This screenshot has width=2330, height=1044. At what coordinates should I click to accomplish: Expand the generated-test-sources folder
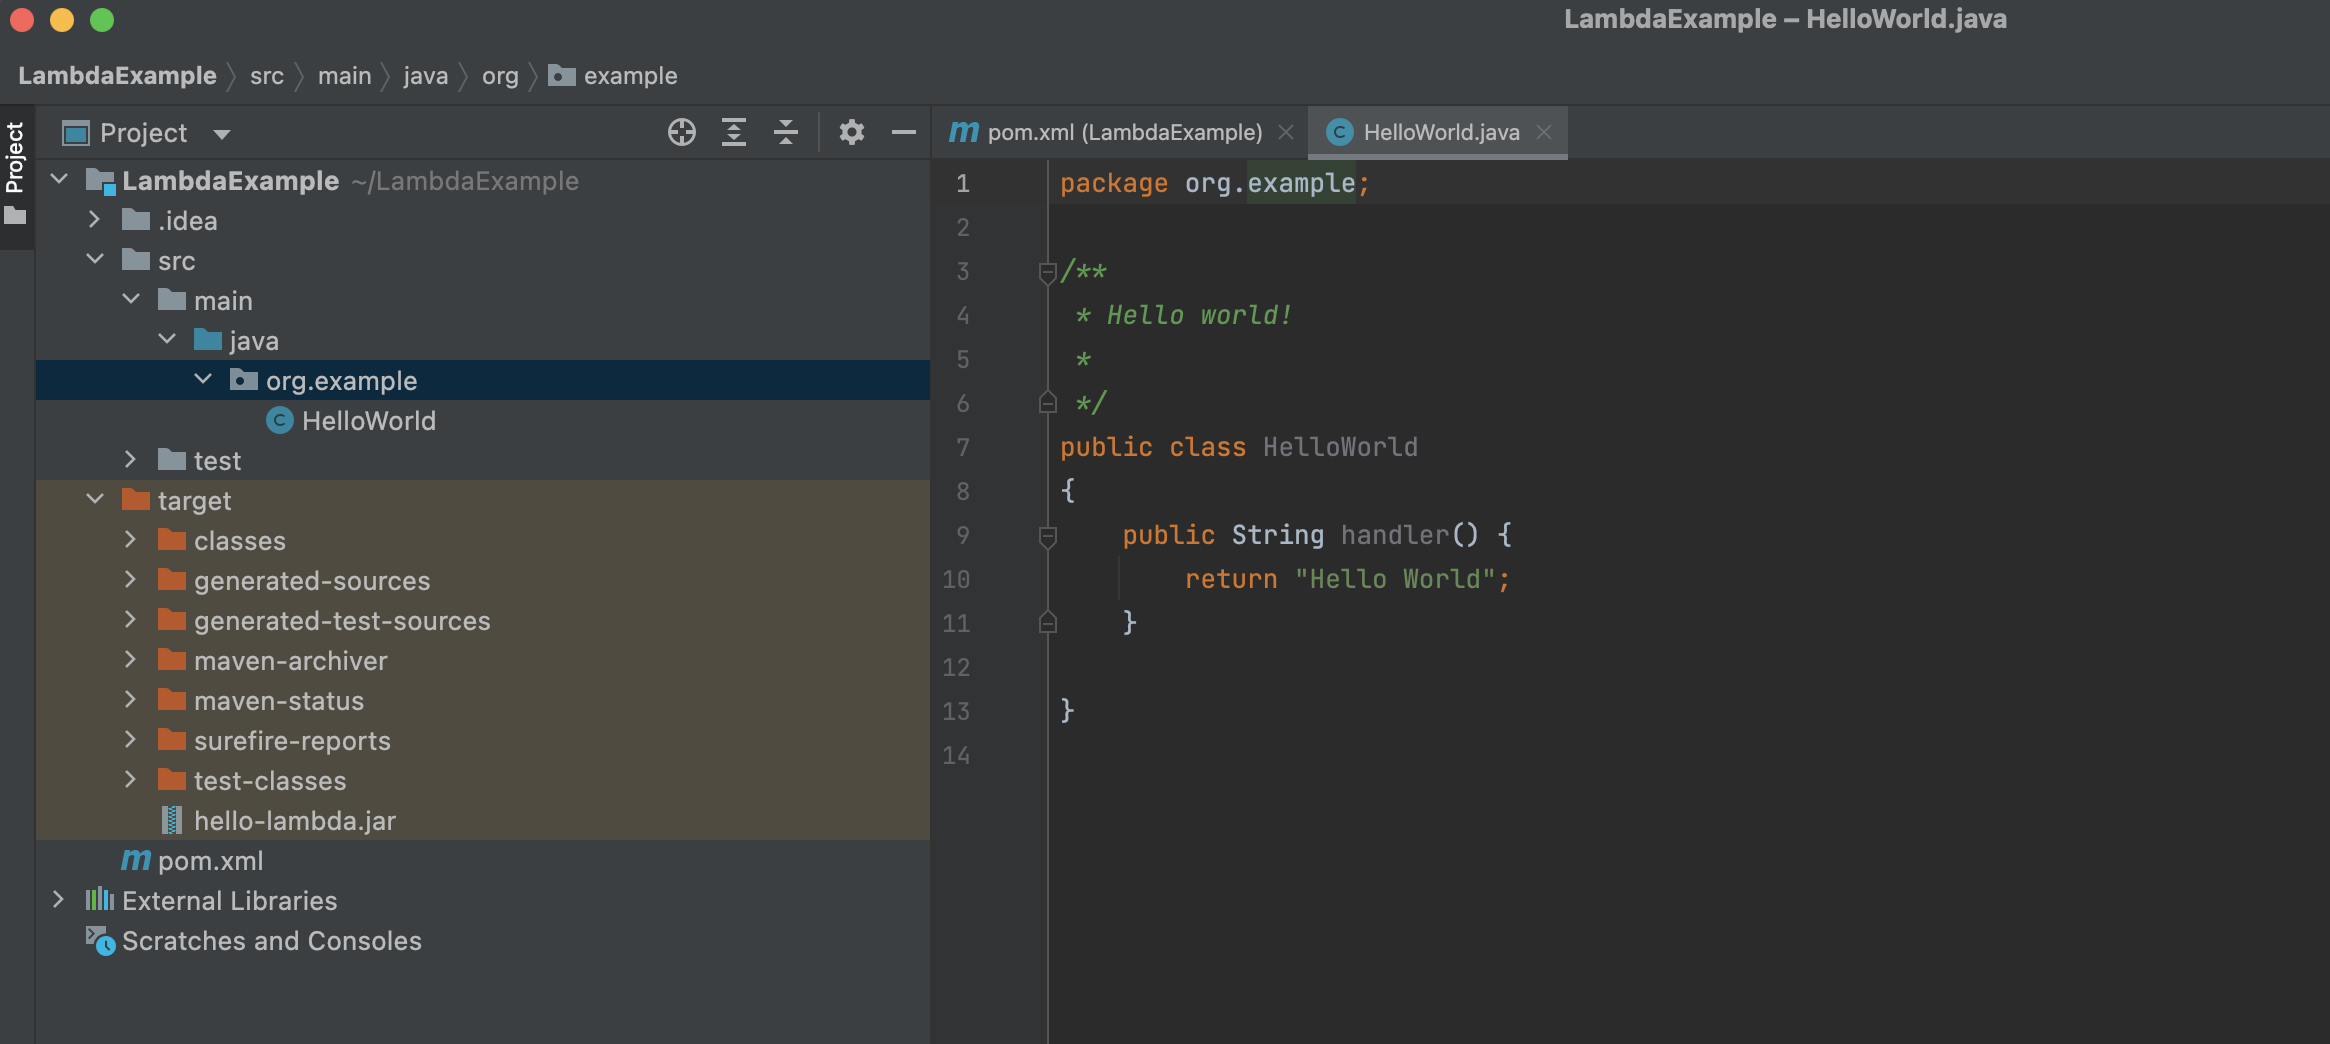click(131, 620)
